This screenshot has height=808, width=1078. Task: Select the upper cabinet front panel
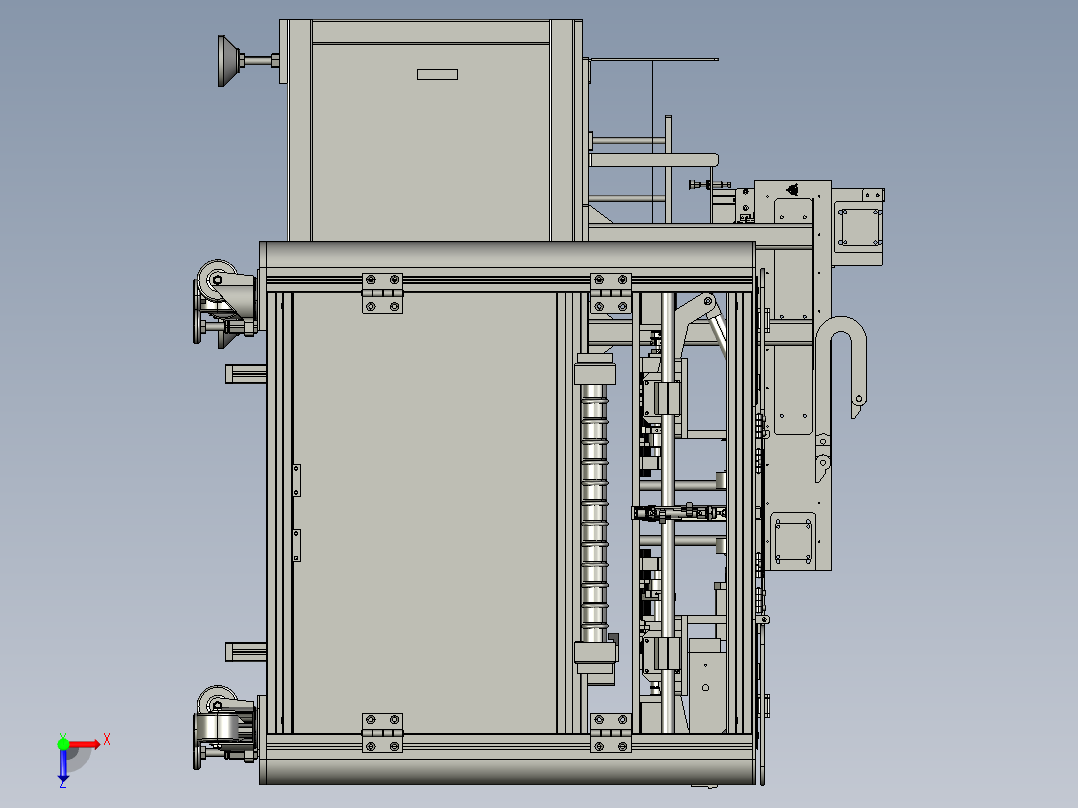coord(431,142)
